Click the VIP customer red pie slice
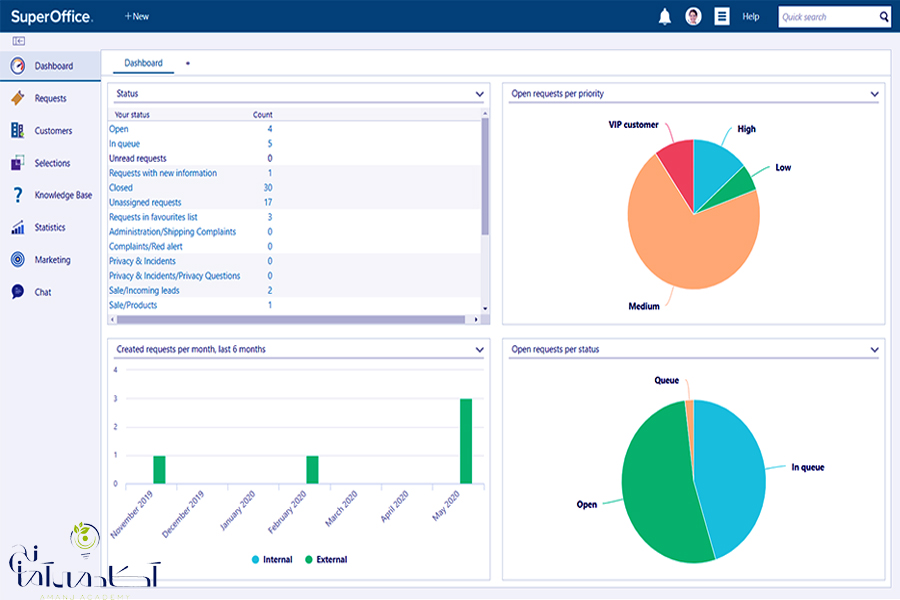900x600 pixels. tap(678, 167)
